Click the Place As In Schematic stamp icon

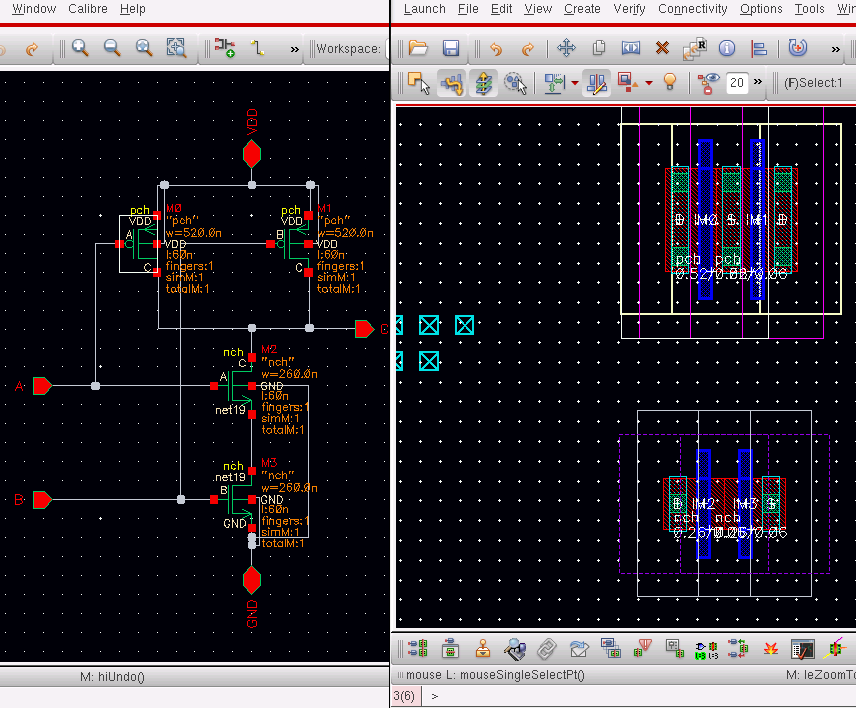click(483, 648)
